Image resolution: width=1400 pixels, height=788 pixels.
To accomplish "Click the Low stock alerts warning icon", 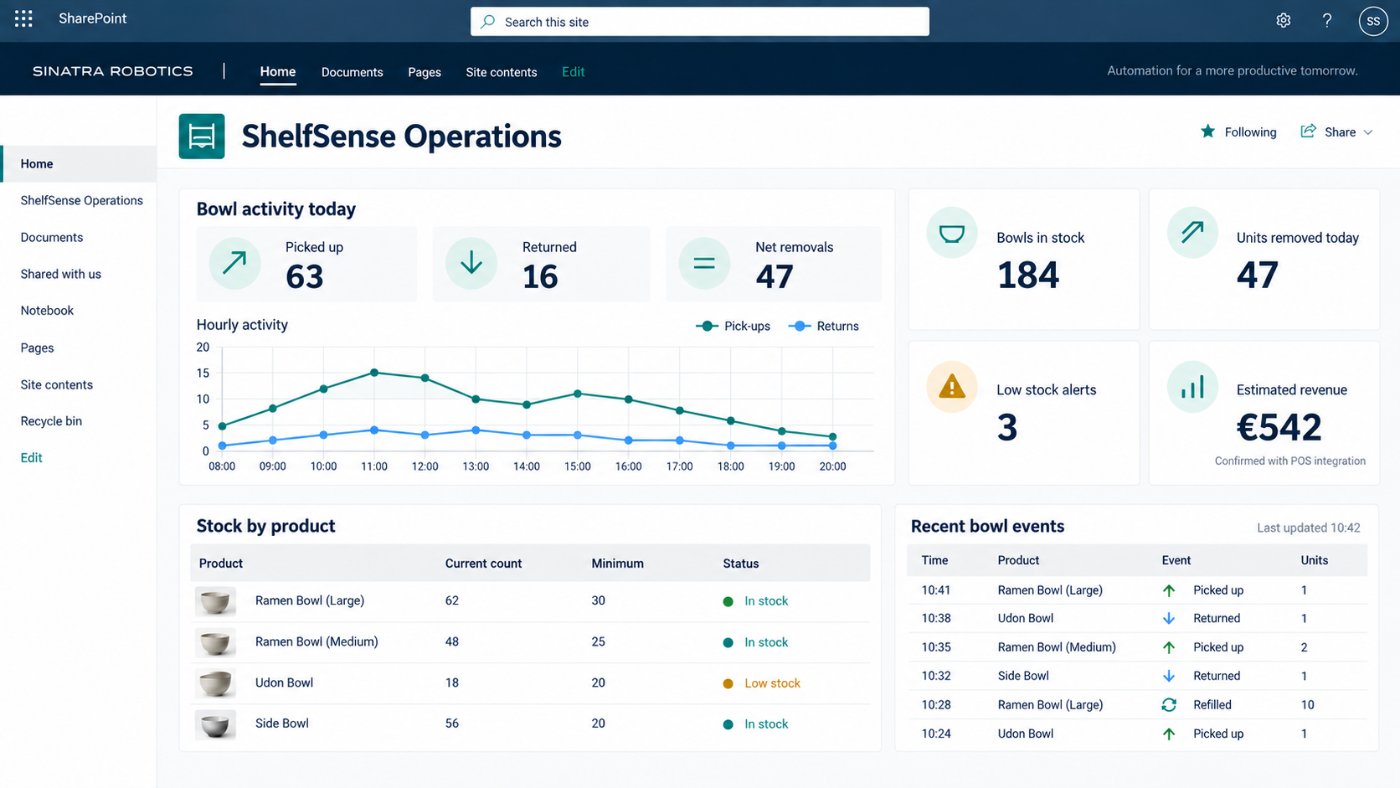I will pos(952,387).
